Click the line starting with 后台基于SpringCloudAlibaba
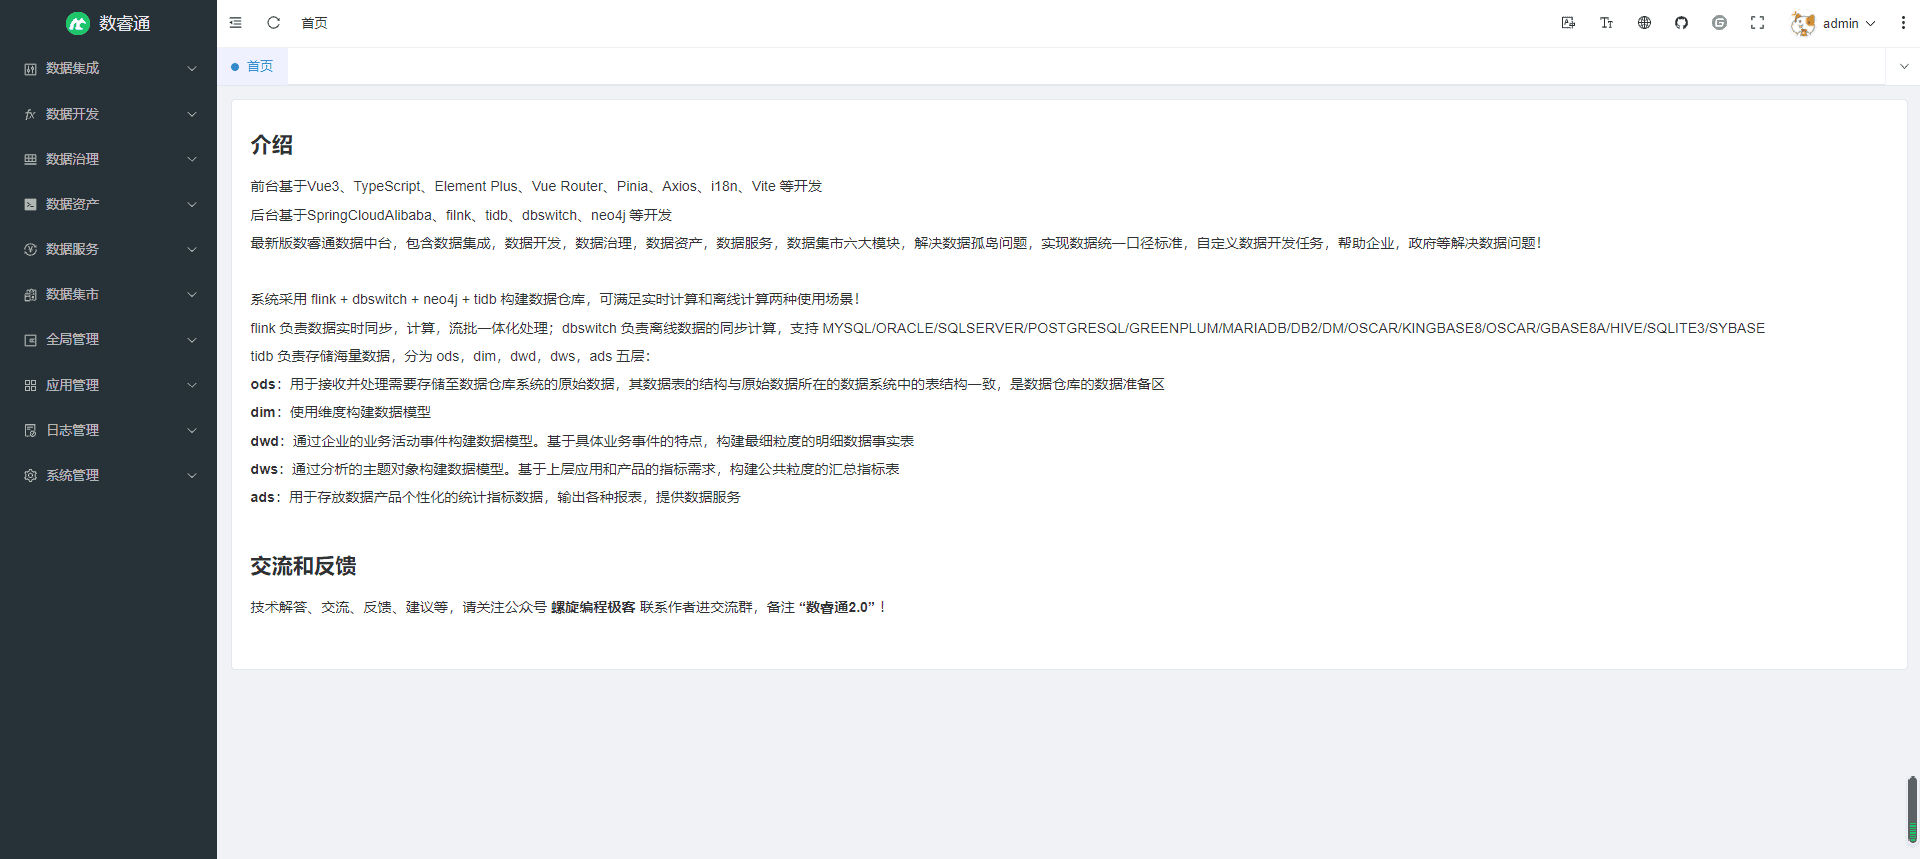Screen dimensions: 1920x859 click(x=461, y=215)
